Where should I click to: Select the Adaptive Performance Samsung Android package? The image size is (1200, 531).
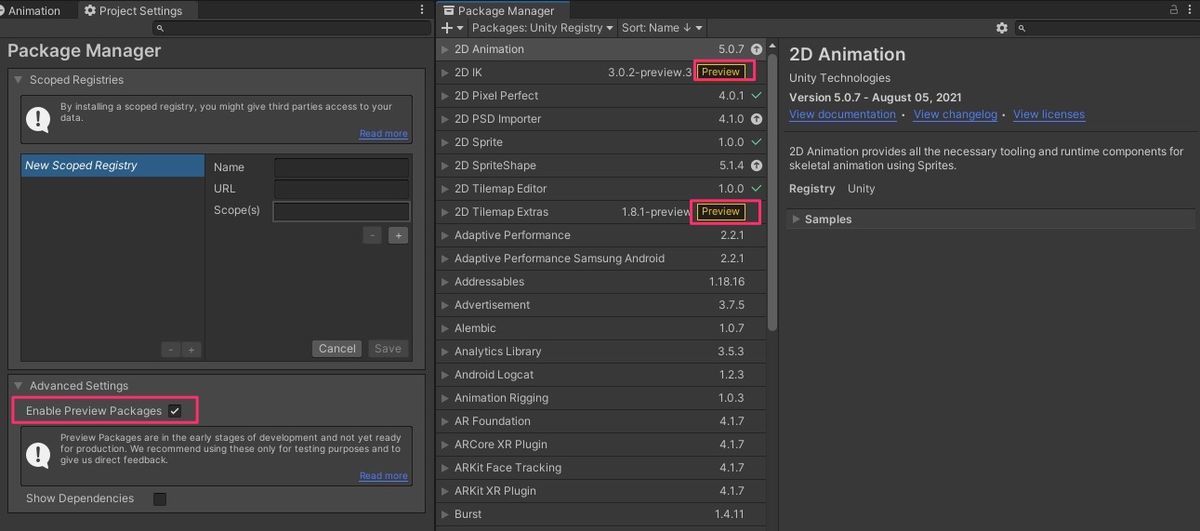pos(602,259)
